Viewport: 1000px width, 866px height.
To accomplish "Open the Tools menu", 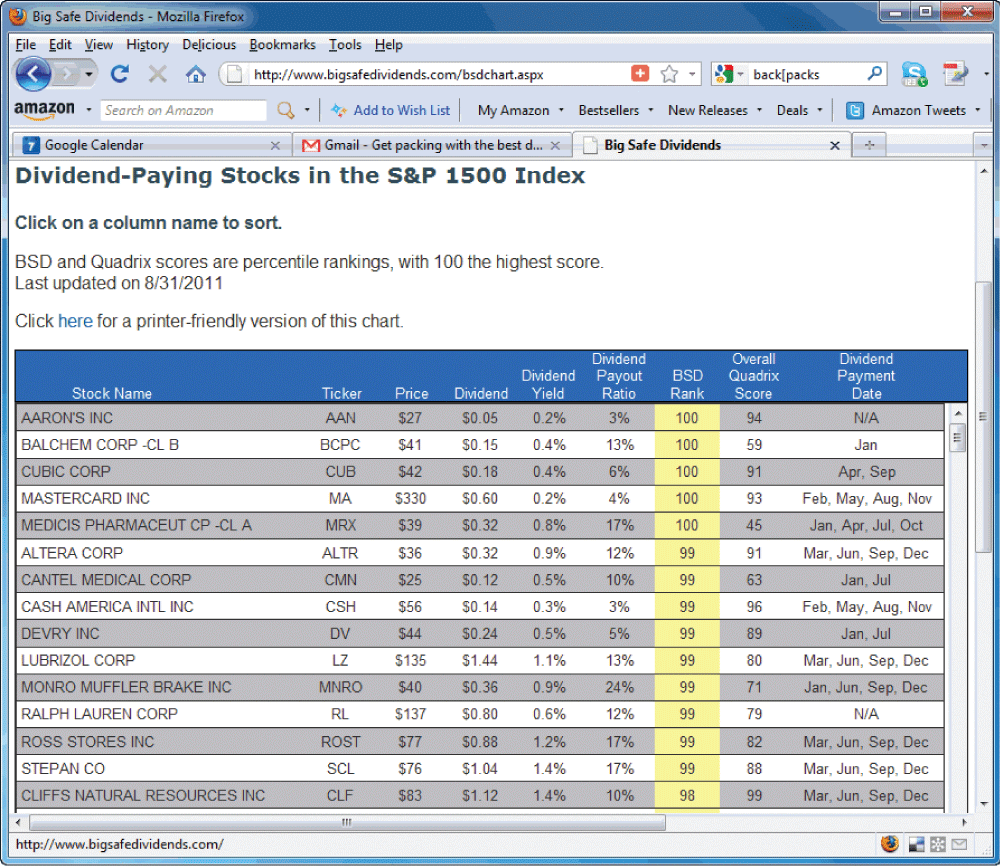I will 345,45.
